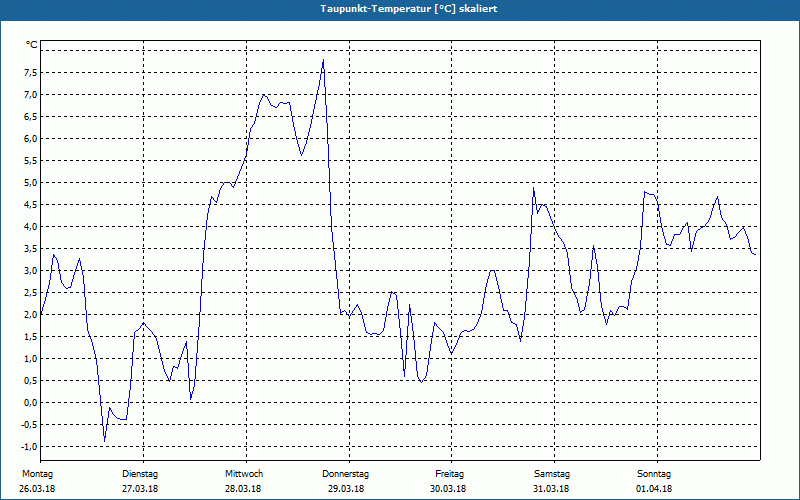Select the 7,0 y-axis label
Screen dimensions: 800x500
pos(30,94)
